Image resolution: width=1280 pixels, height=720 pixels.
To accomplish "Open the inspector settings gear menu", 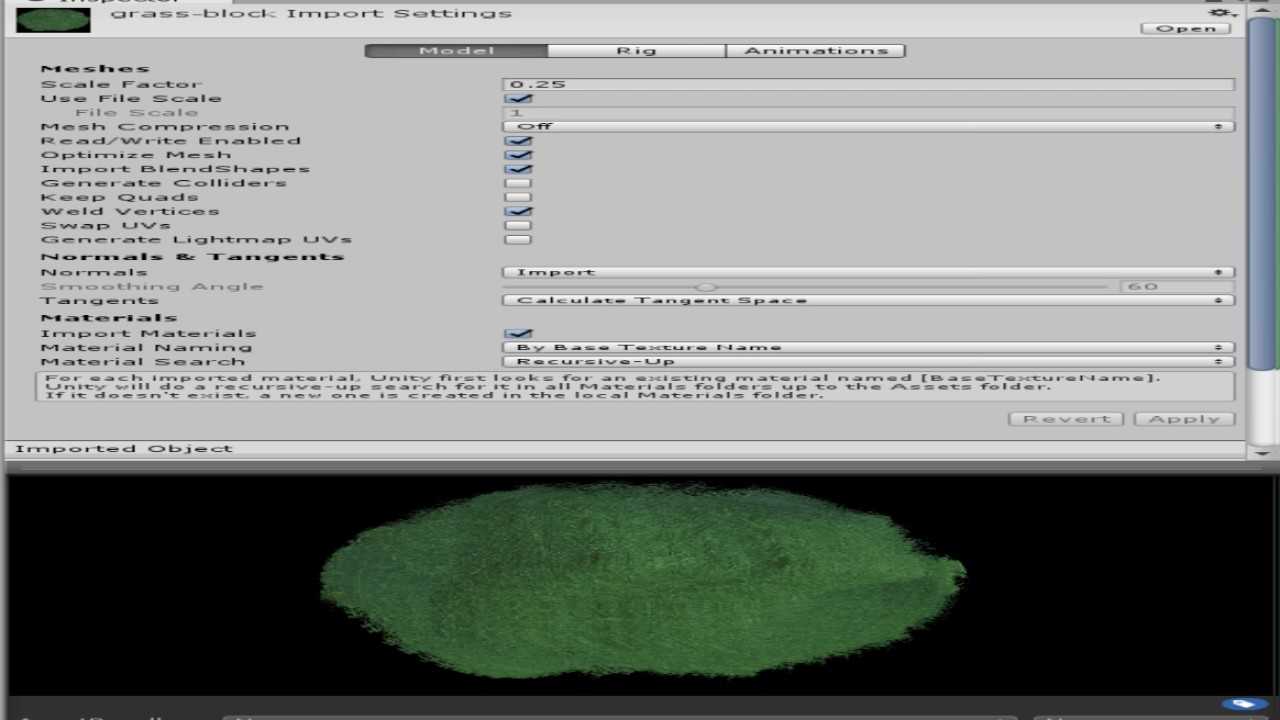I will pos(1218,13).
